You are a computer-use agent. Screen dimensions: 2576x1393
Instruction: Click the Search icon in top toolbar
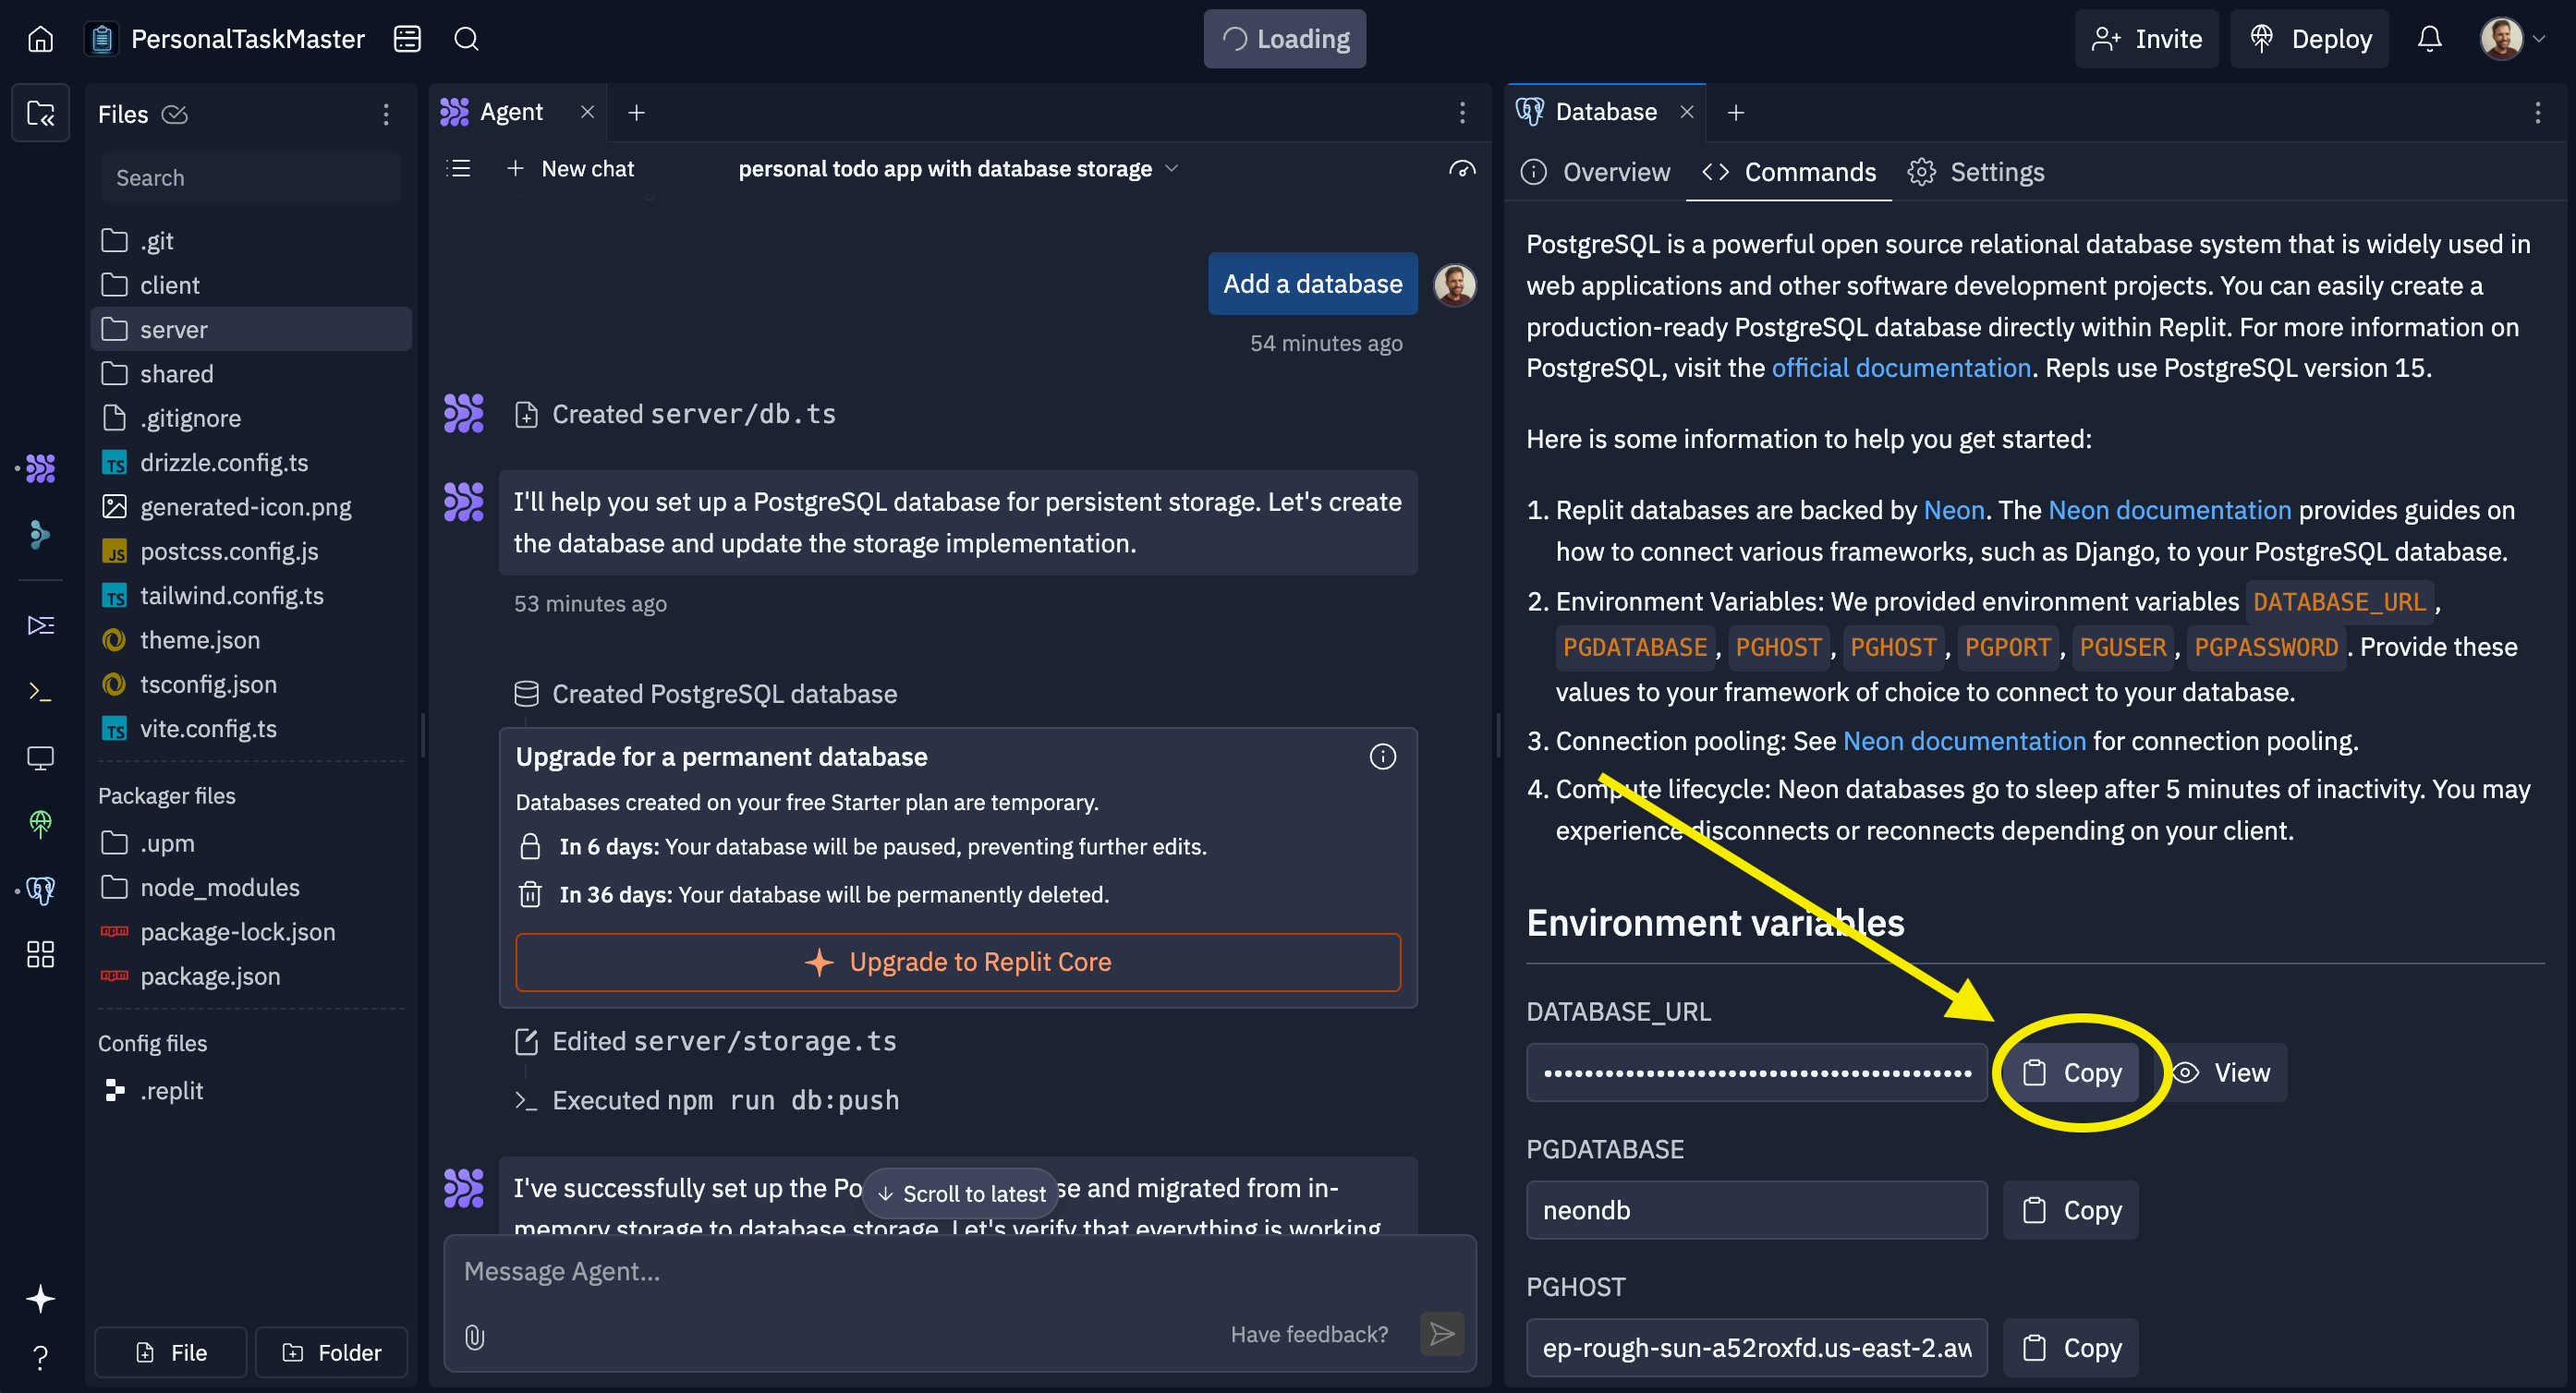point(465,38)
